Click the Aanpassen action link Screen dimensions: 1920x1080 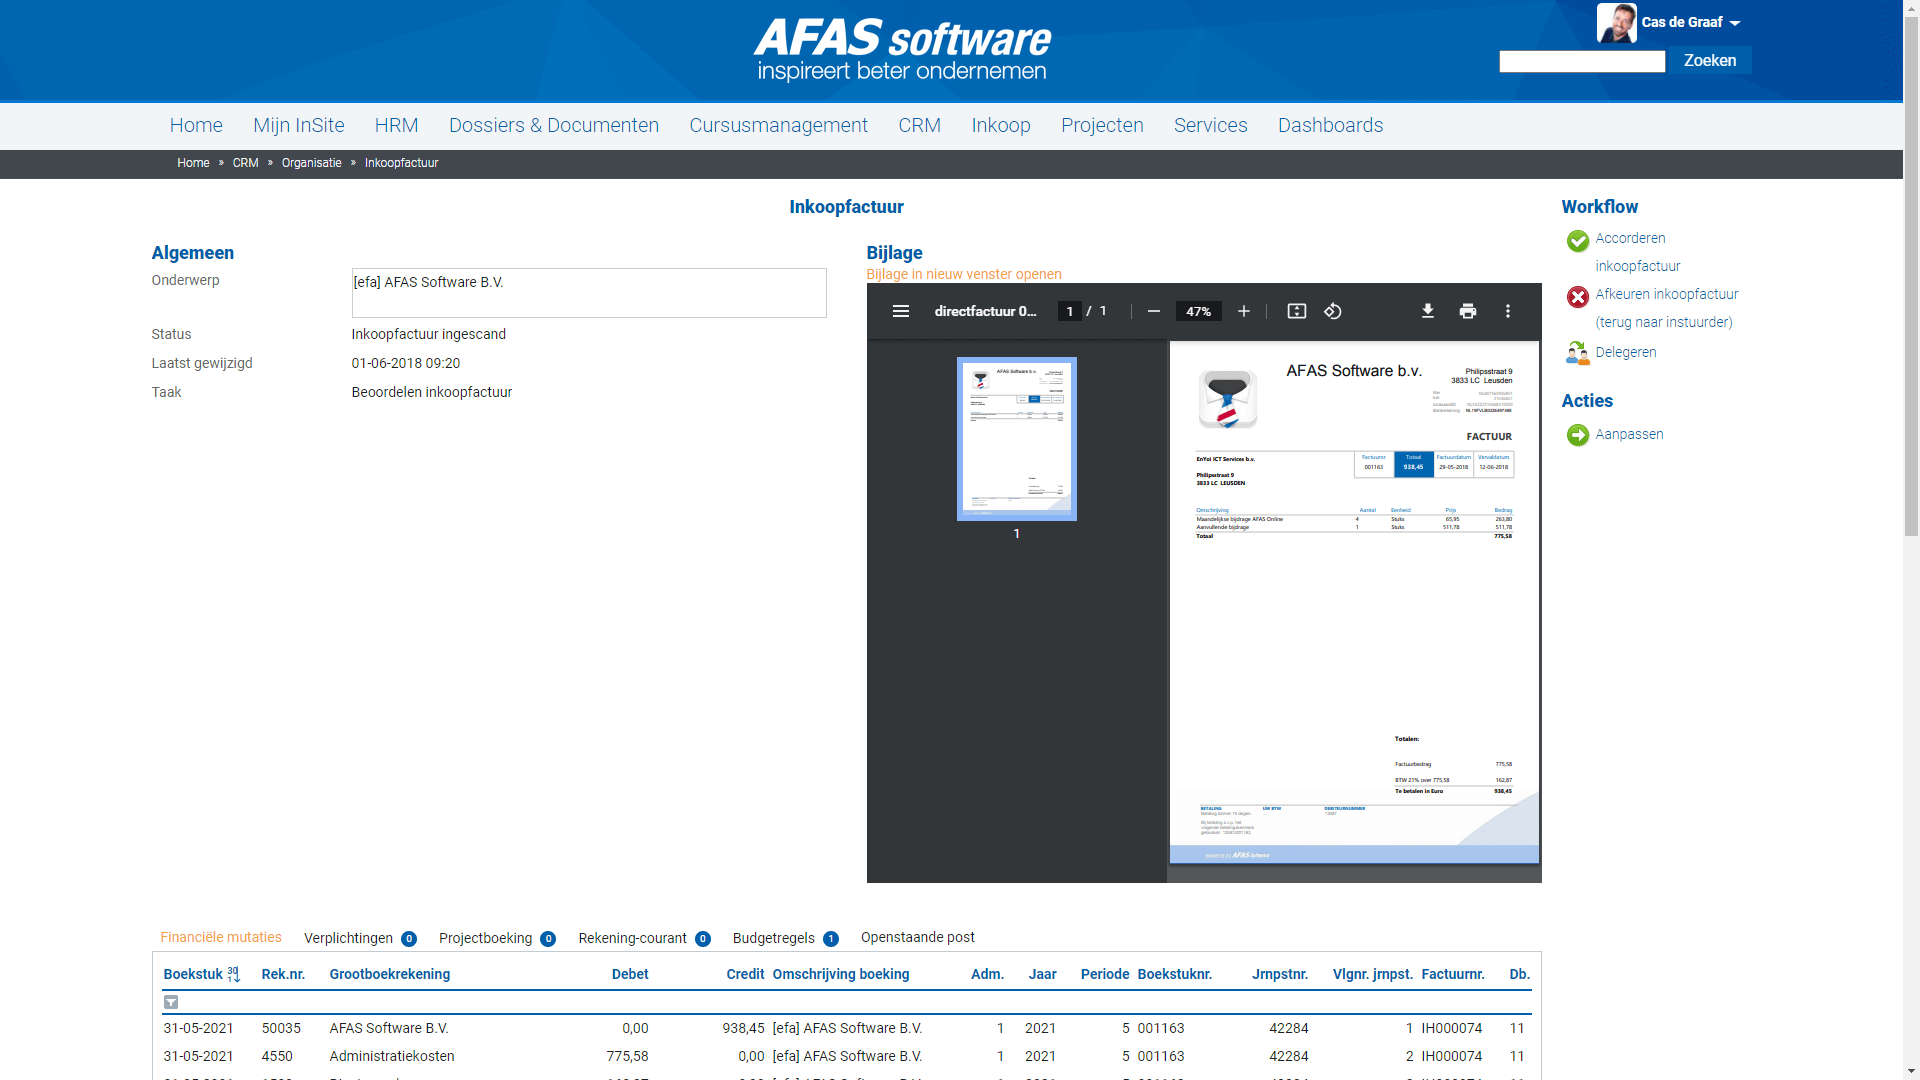(1629, 435)
